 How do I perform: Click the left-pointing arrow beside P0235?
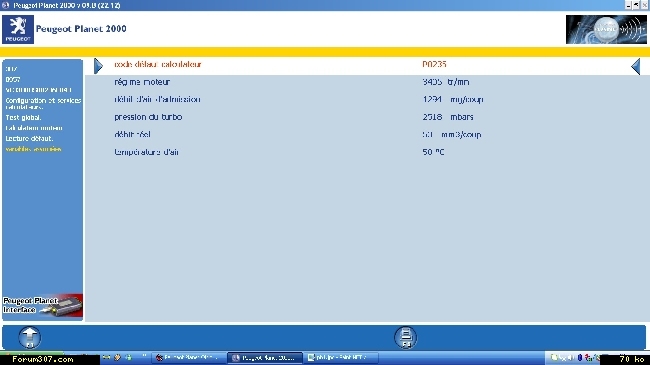(x=635, y=66)
